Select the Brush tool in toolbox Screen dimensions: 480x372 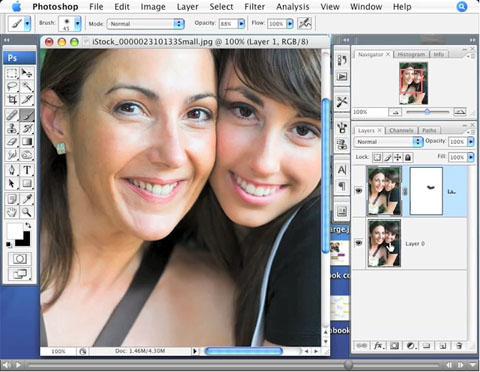coord(27,115)
